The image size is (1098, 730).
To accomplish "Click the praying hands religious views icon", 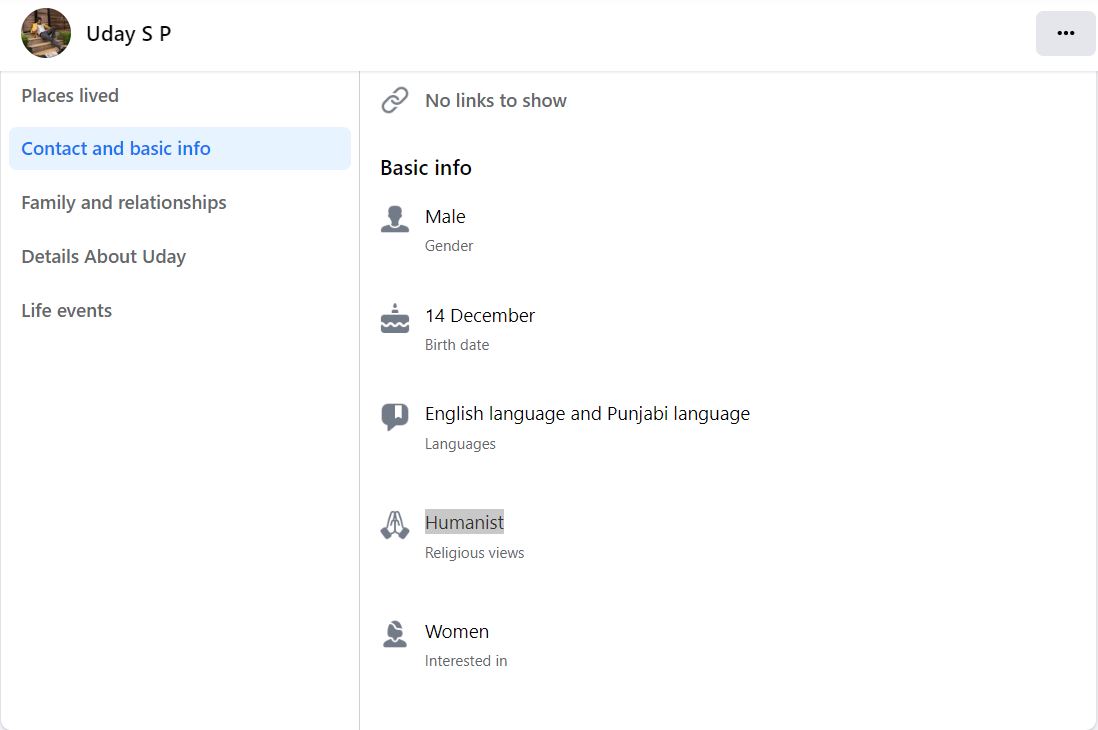I will [395, 525].
